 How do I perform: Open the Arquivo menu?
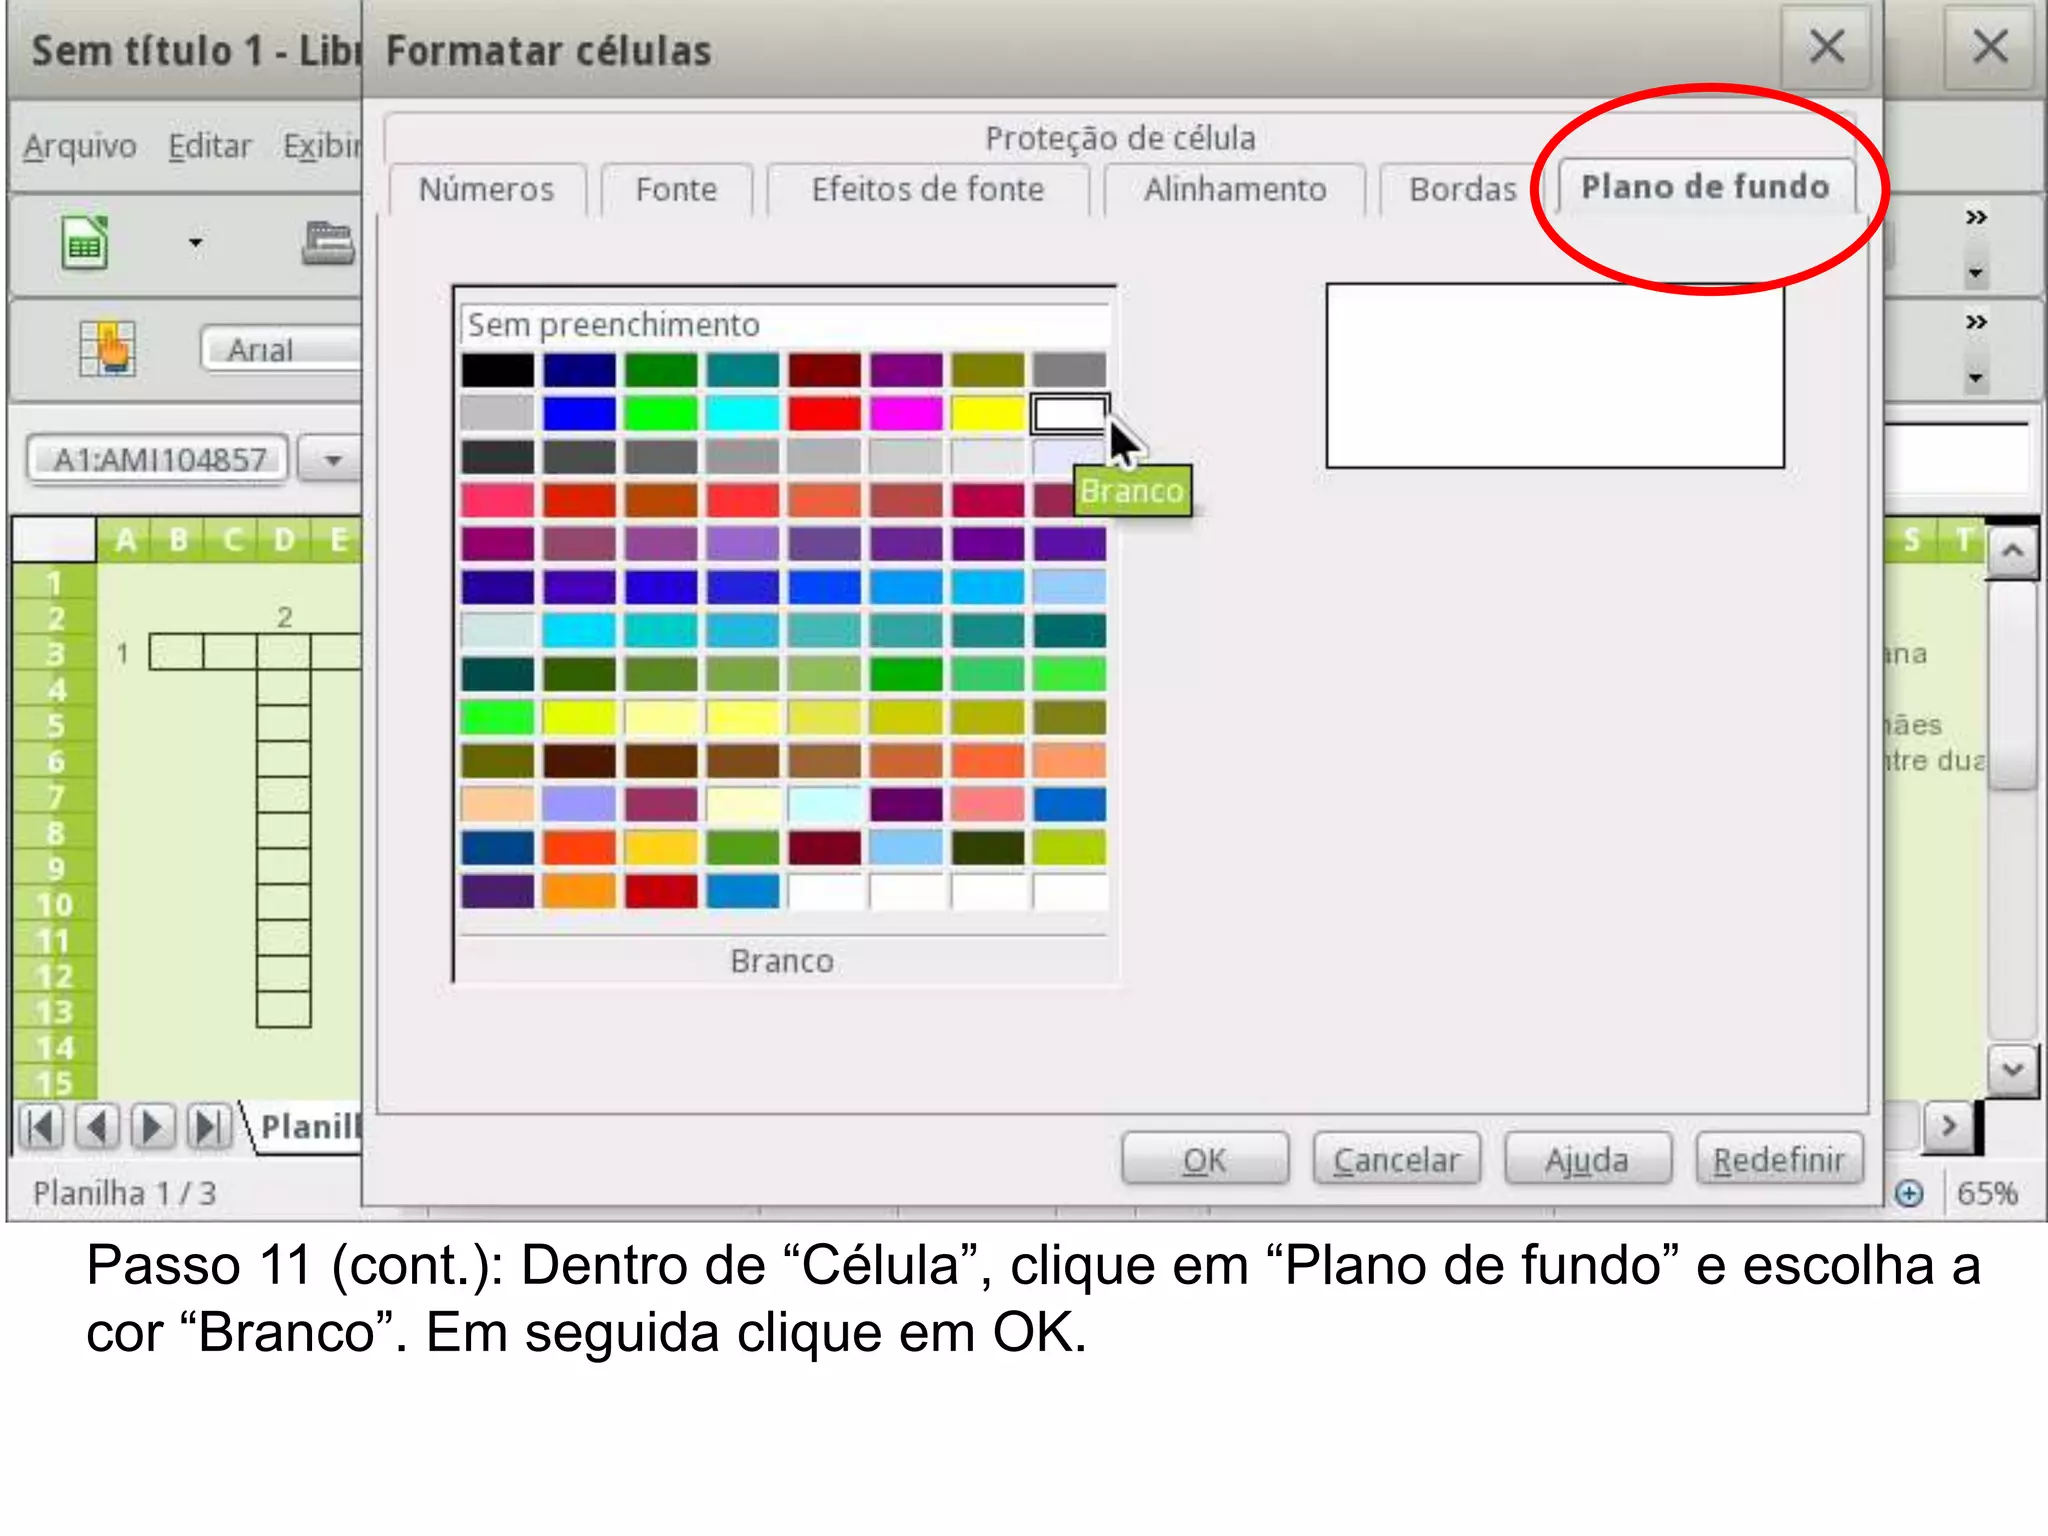click(80, 146)
